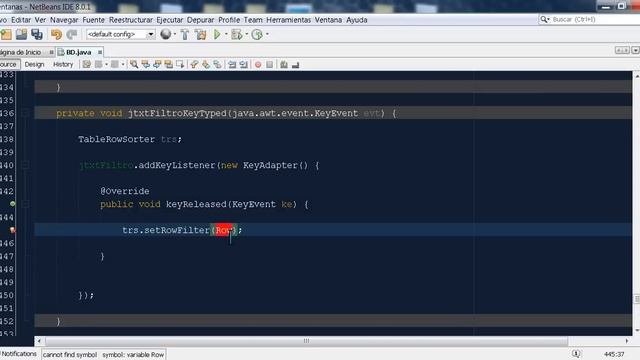Click the override glyph beside keyReleased

click(x=13, y=204)
